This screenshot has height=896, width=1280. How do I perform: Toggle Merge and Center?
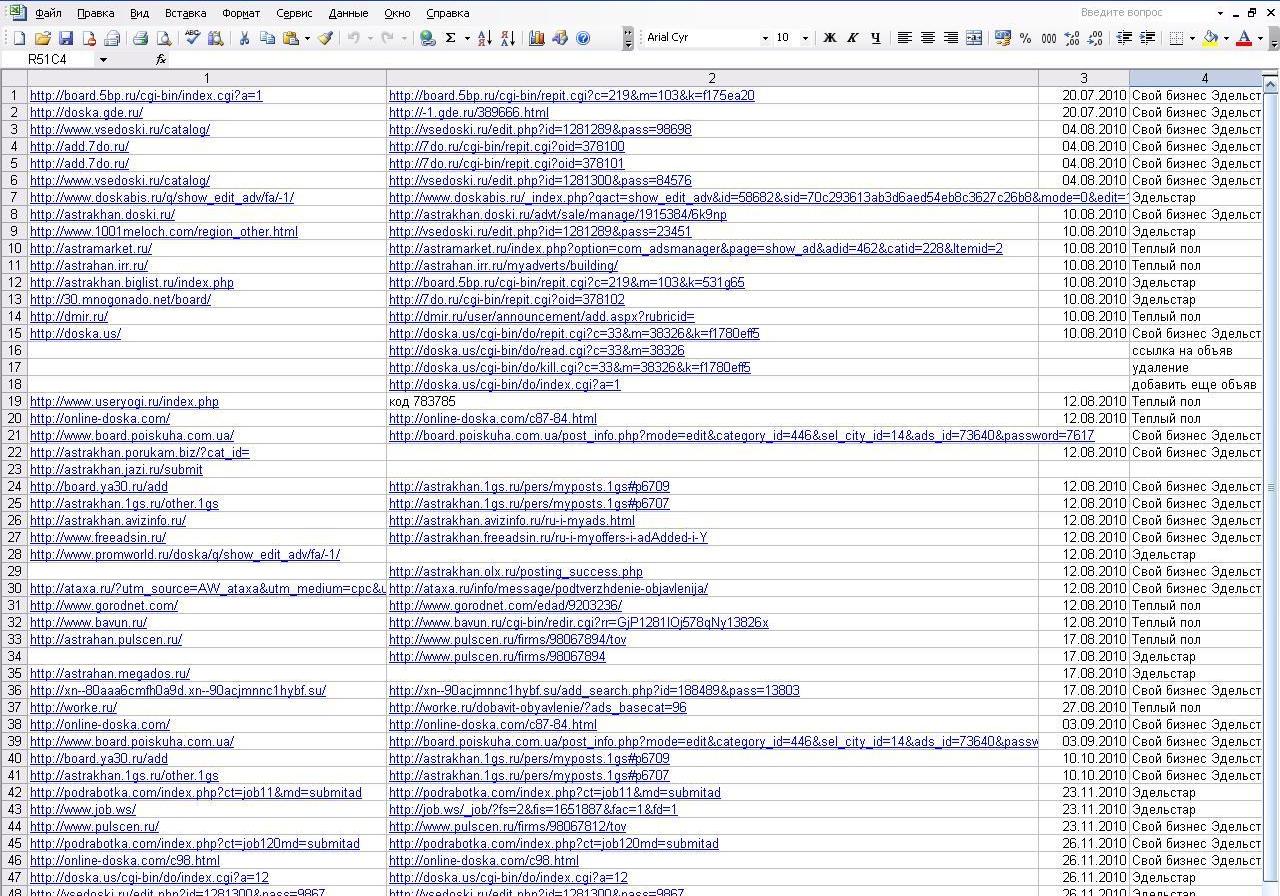point(973,38)
